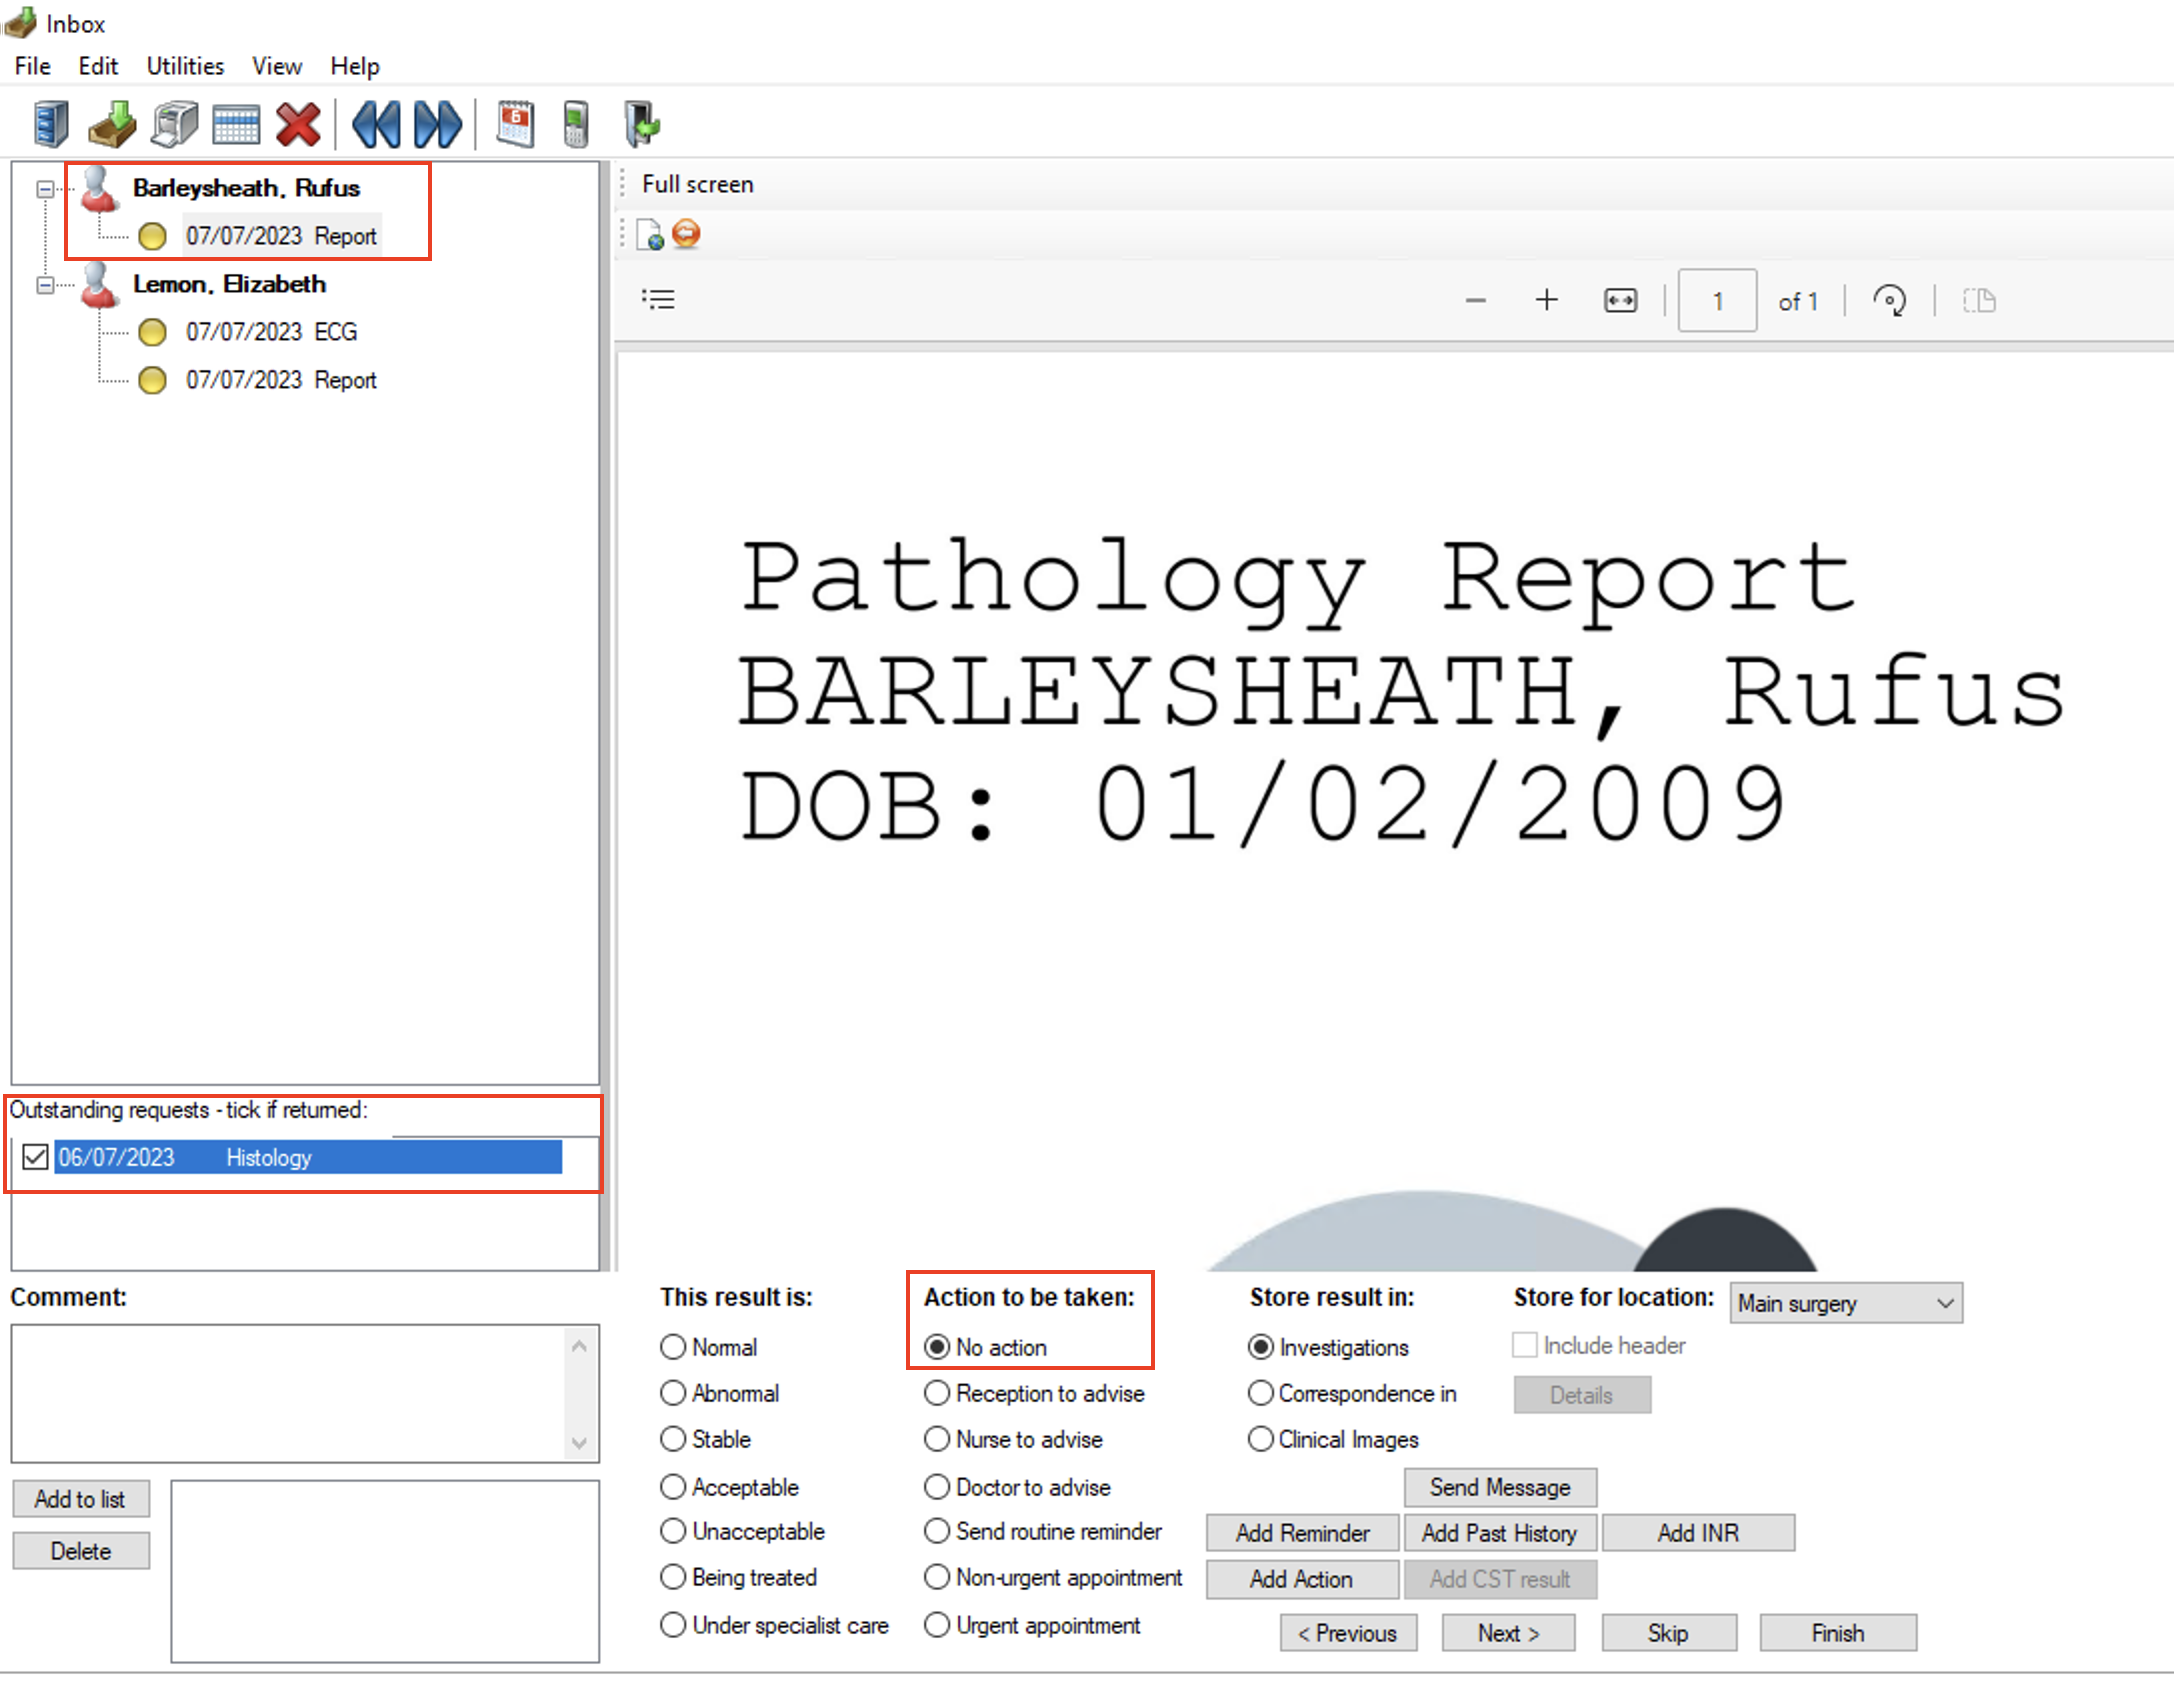
Task: Zoom out with the minus icon
Action: [1475, 300]
